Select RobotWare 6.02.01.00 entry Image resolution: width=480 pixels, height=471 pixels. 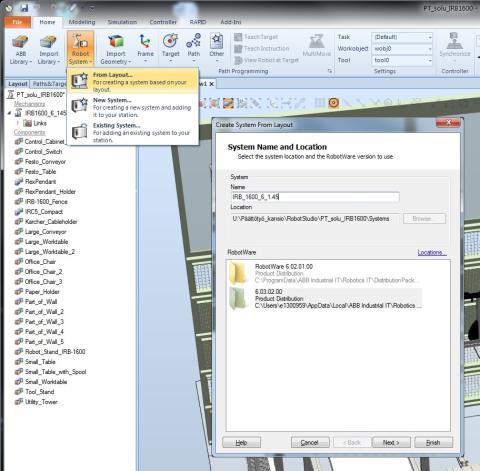pos(325,273)
